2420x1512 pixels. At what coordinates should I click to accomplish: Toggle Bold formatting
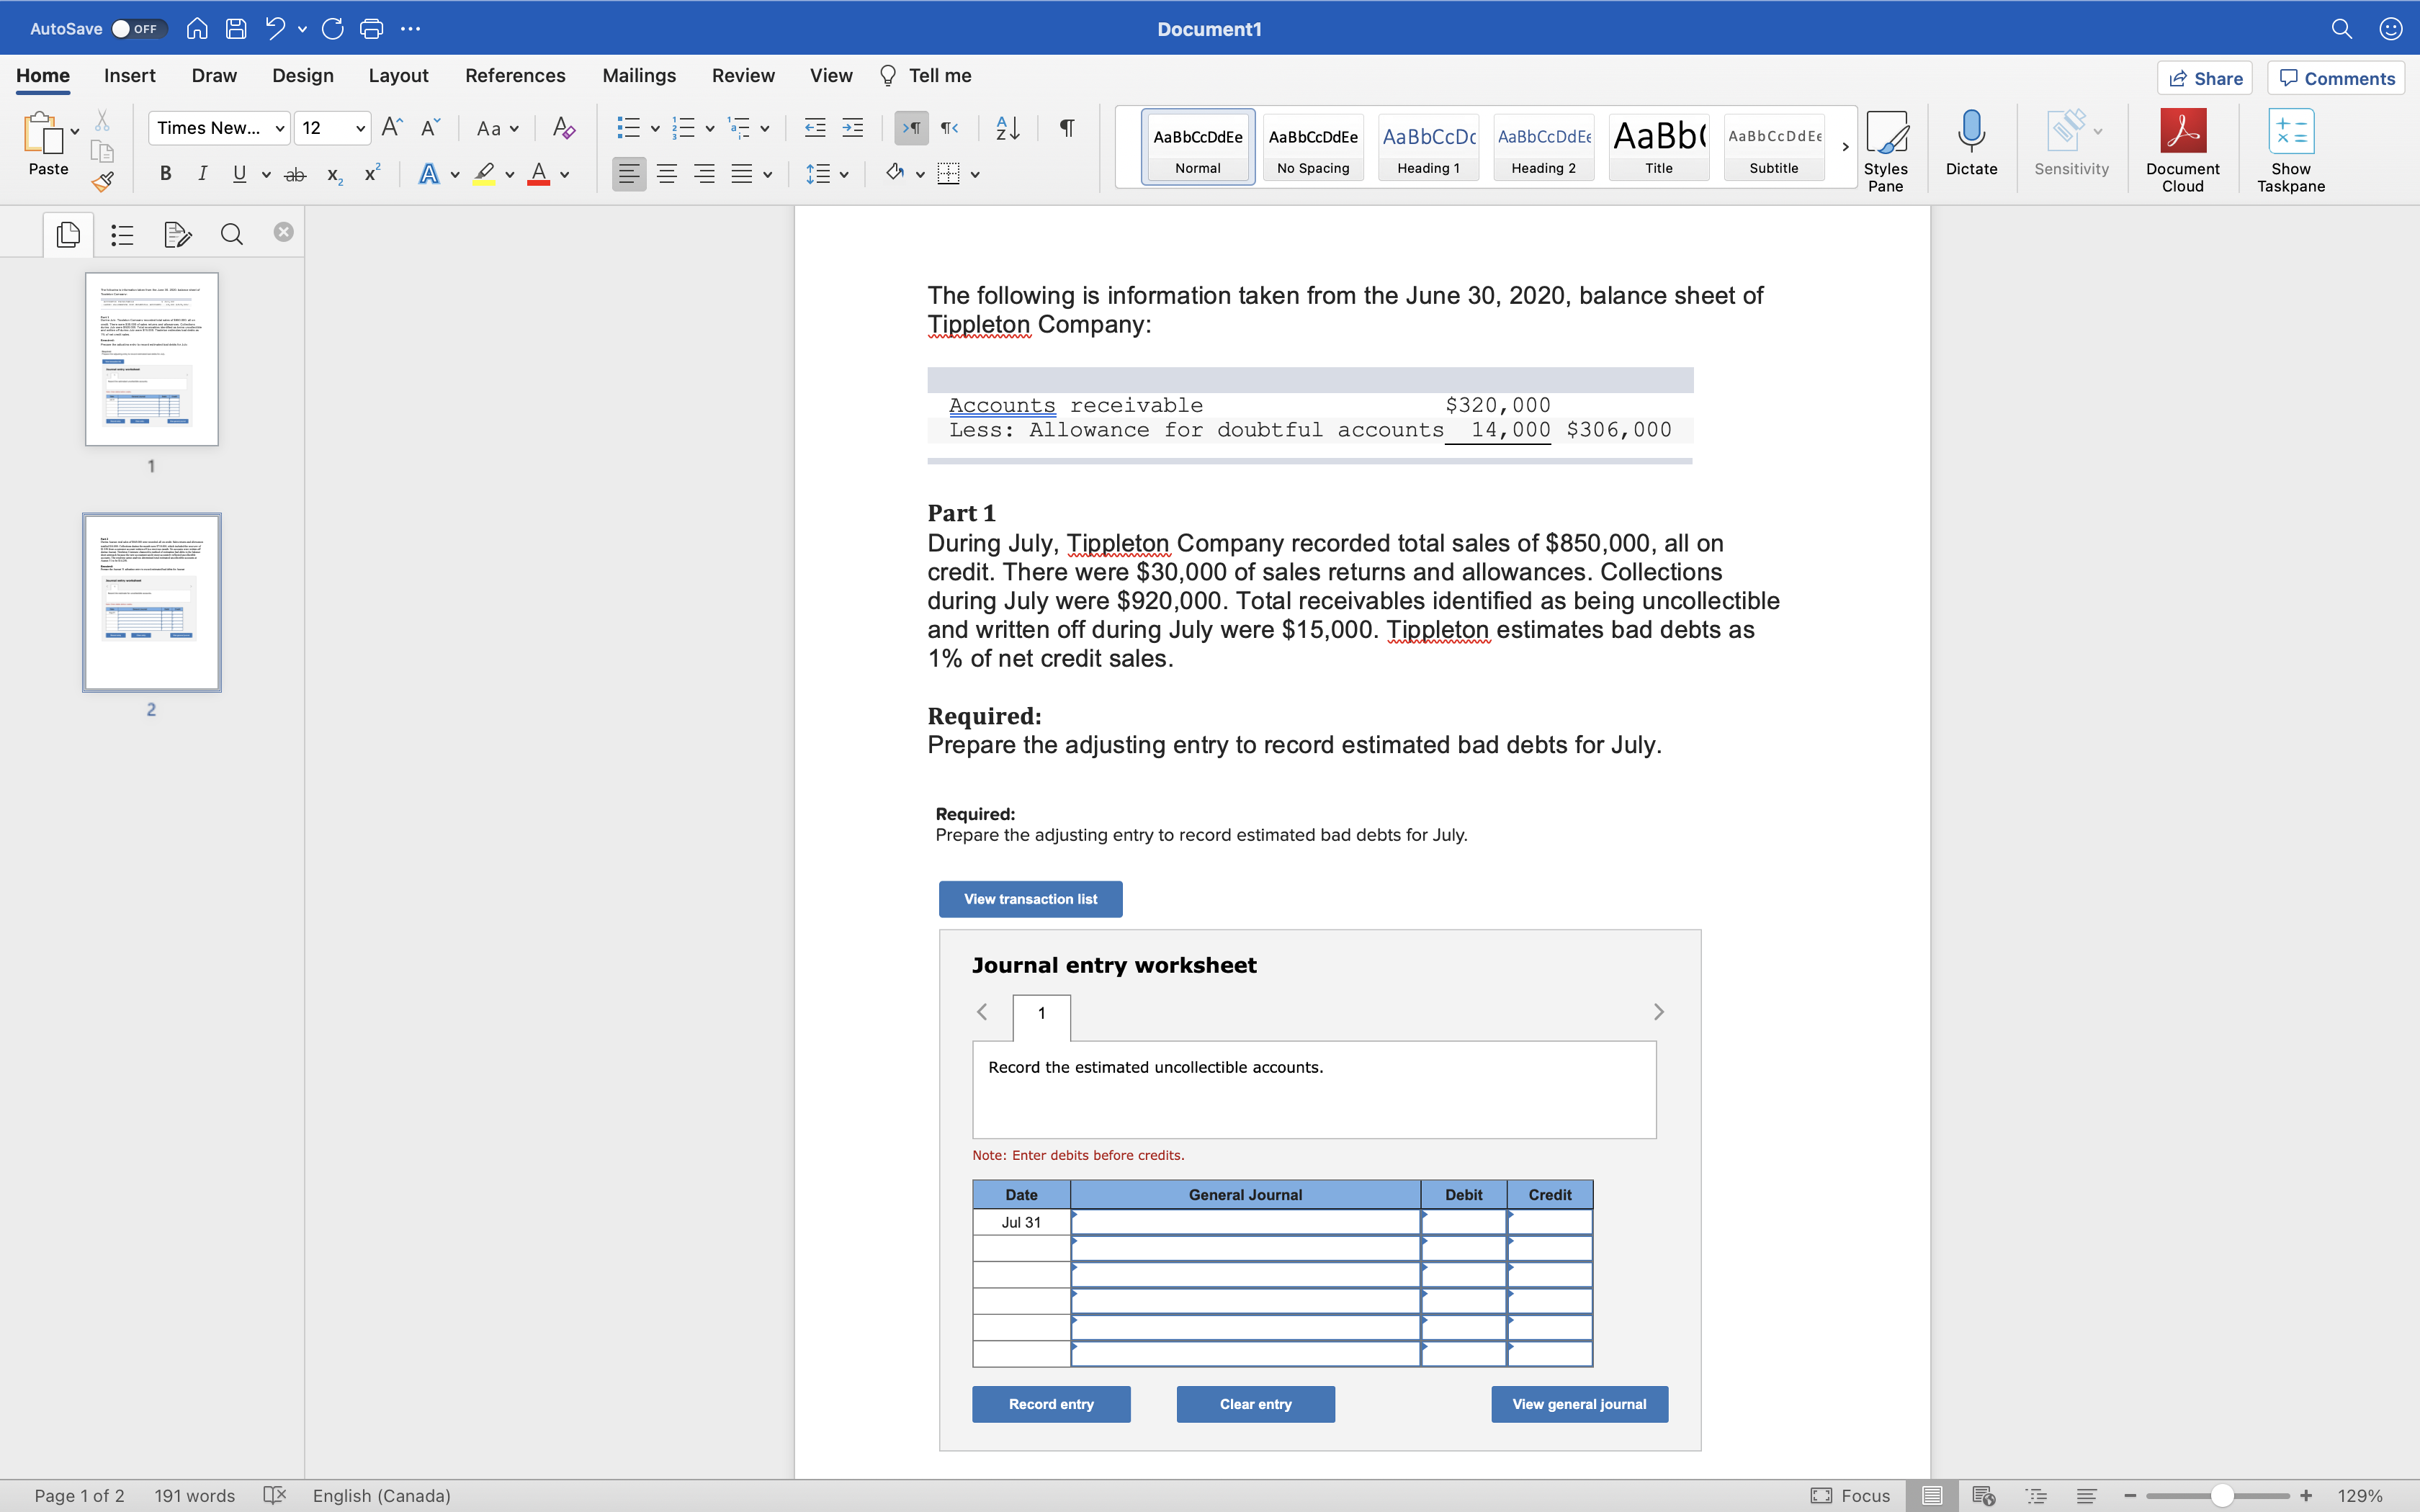[x=166, y=174]
